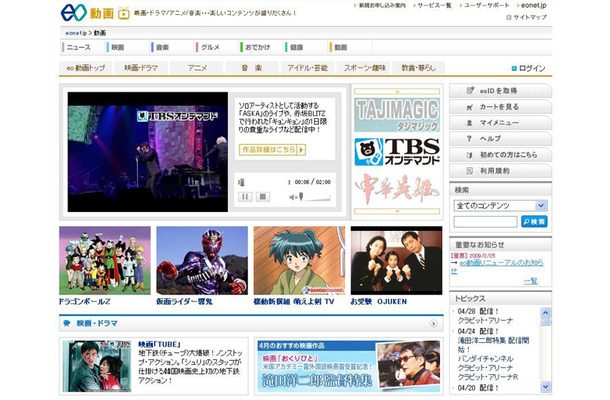Viewport: 610px width, 400px height.
Task: Open the 仮面ライダー響鬼 thumbnail
Action: click(202, 260)
